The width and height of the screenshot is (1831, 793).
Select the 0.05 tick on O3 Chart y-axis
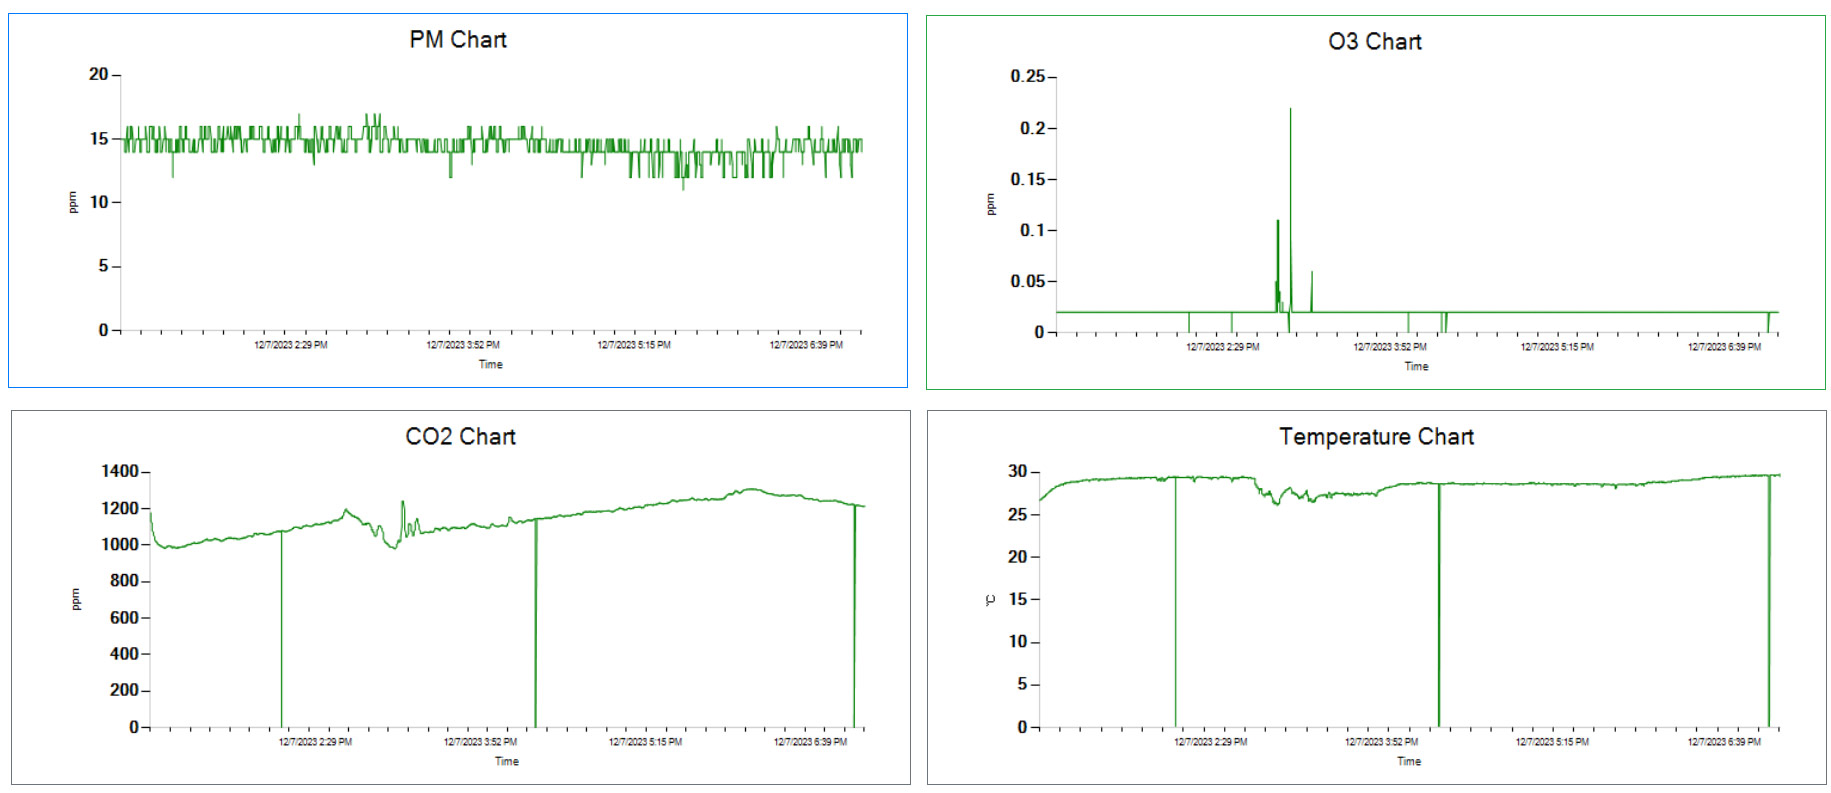[x=1027, y=281]
